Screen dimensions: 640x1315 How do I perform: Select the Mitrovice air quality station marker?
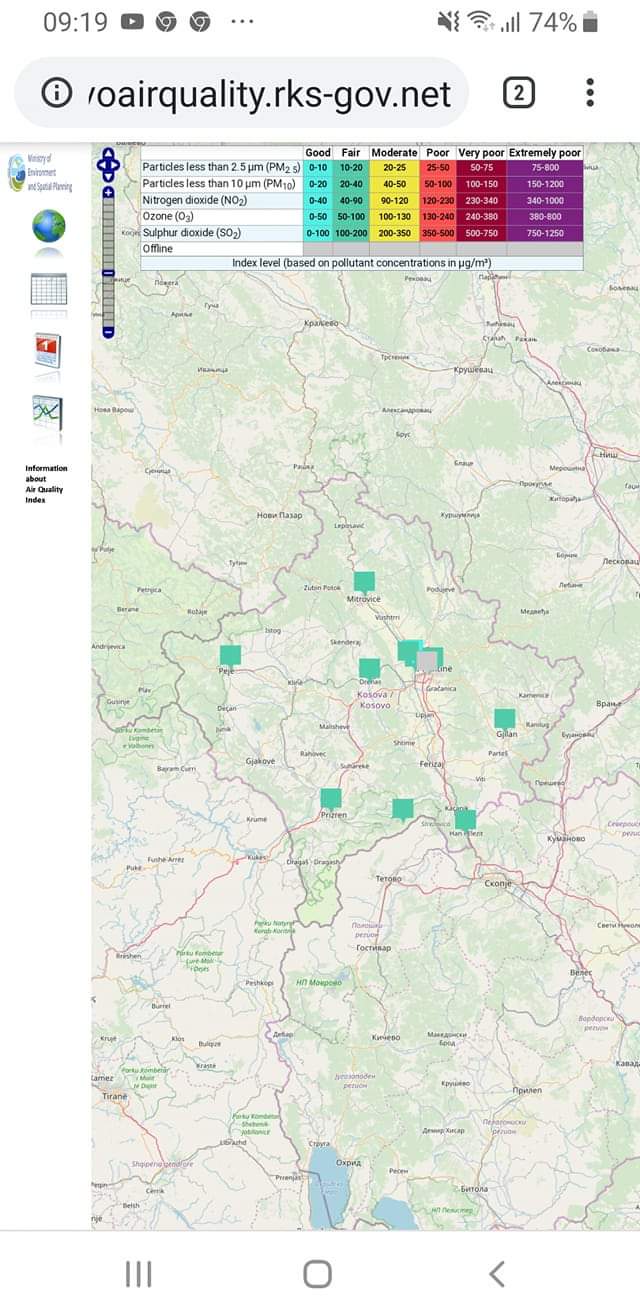coord(364,581)
